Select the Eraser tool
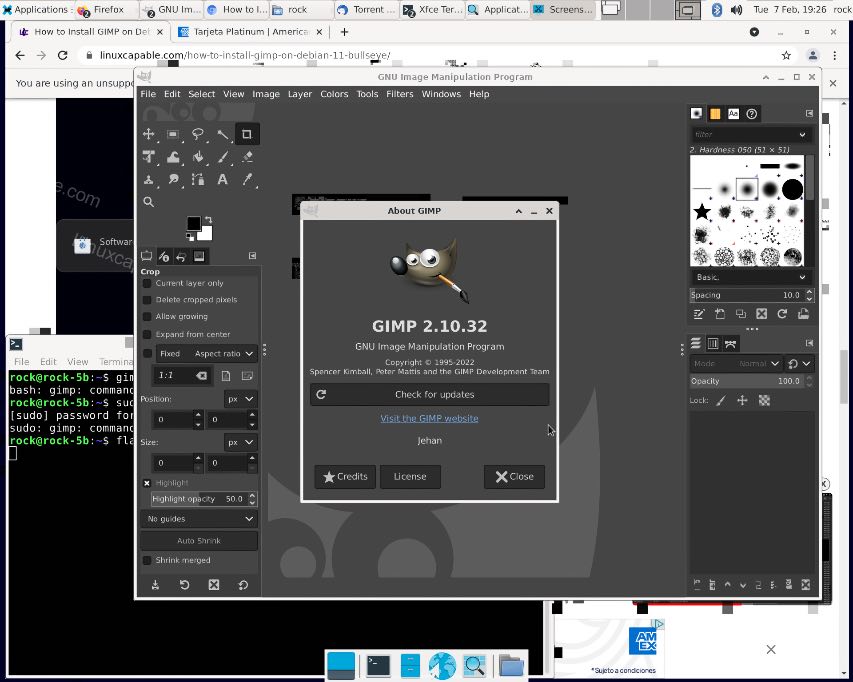Image resolution: width=853 pixels, height=682 pixels. [247, 157]
